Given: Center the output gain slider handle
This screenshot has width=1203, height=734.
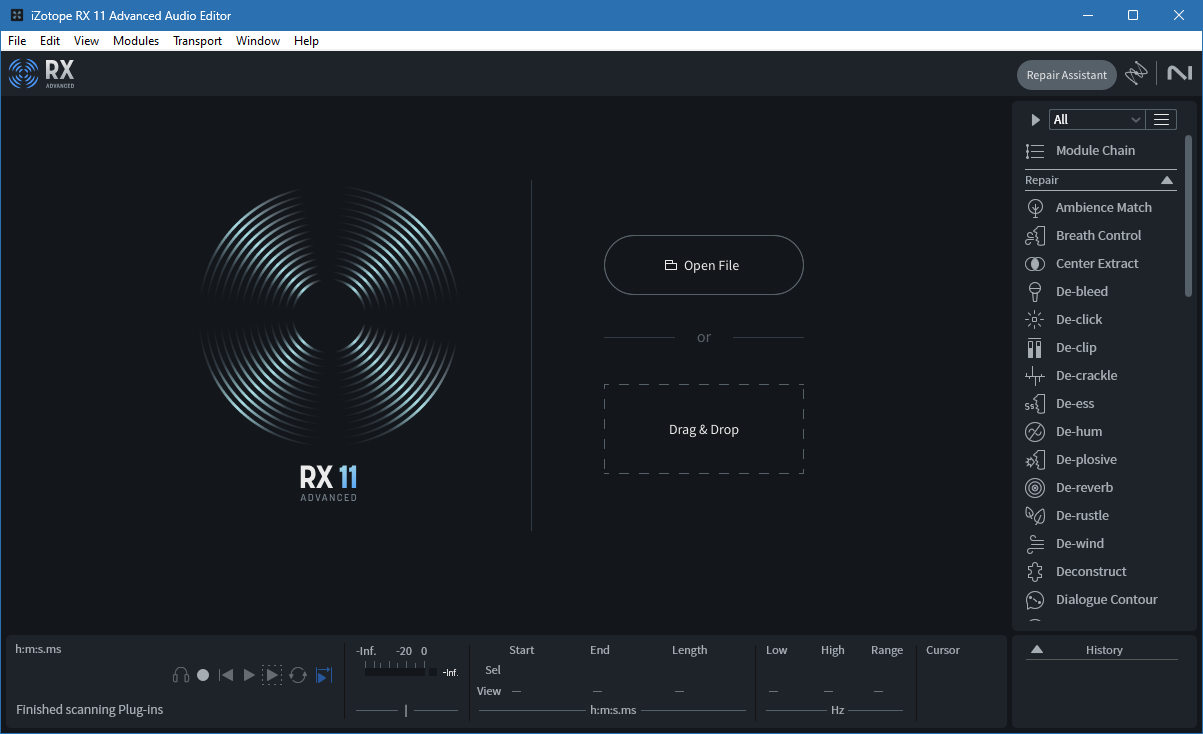Looking at the screenshot, I should pyautogui.click(x=407, y=710).
